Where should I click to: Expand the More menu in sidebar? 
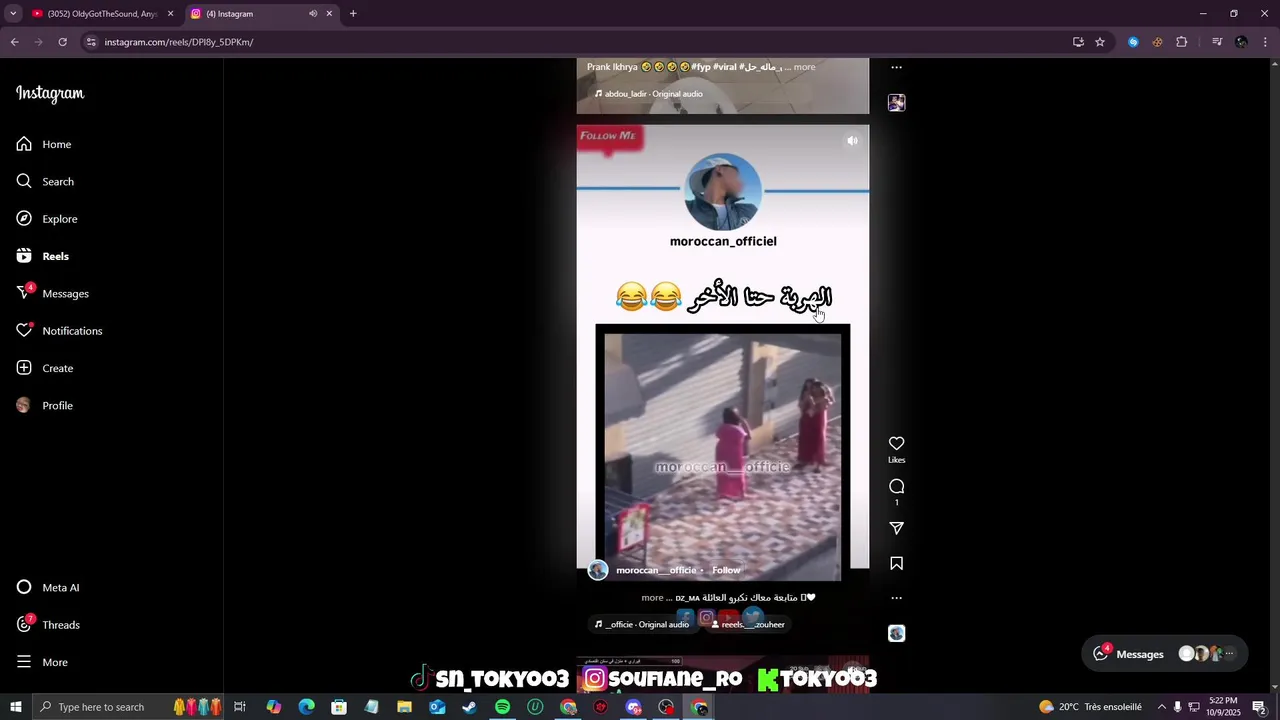(x=42, y=662)
